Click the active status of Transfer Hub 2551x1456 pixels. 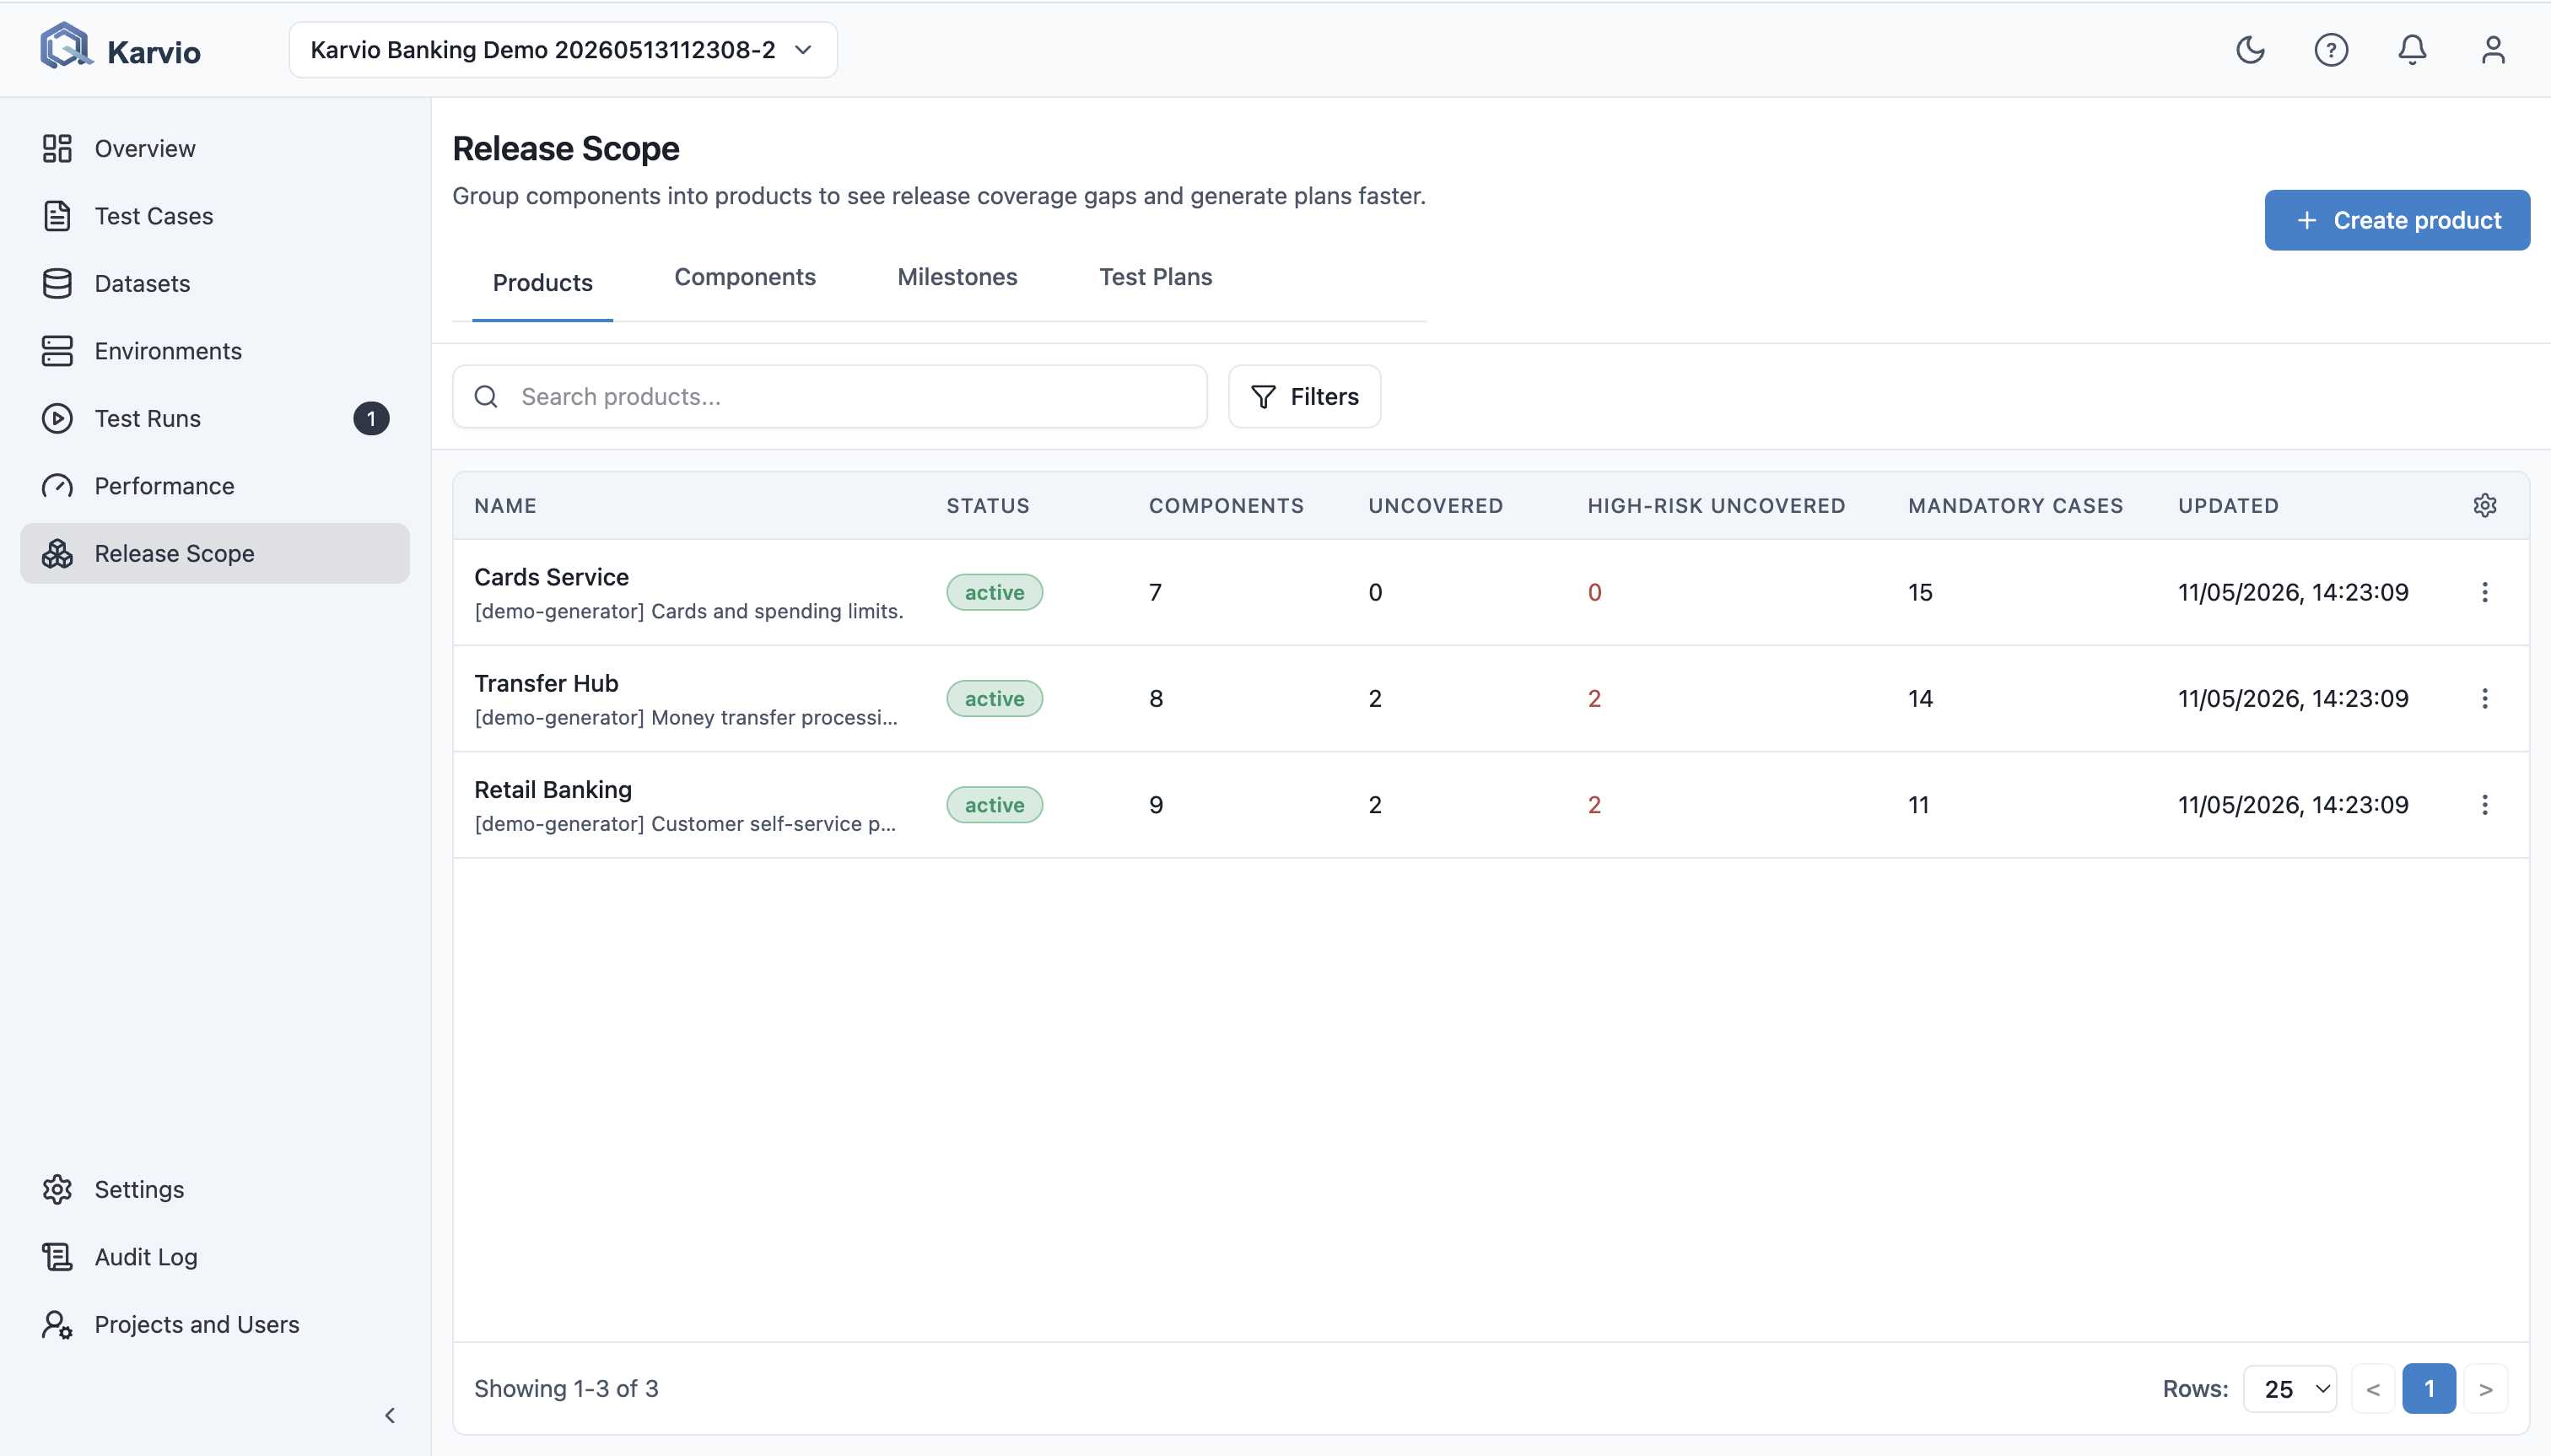pyautogui.click(x=995, y=699)
